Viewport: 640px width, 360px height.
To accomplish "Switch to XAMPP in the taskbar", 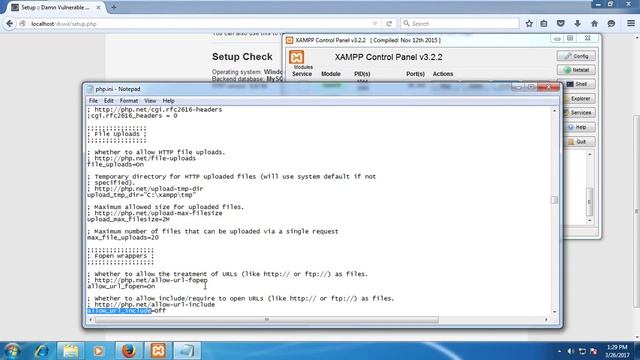I will [158, 351].
